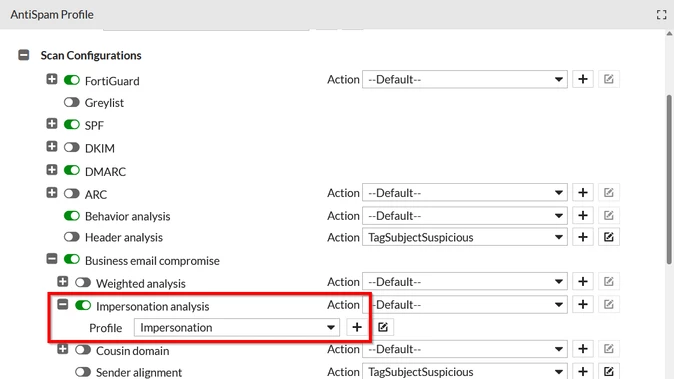The image size is (674, 379).
Task: Open the Cousin domain Action dropdown
Action: [x=465, y=349]
